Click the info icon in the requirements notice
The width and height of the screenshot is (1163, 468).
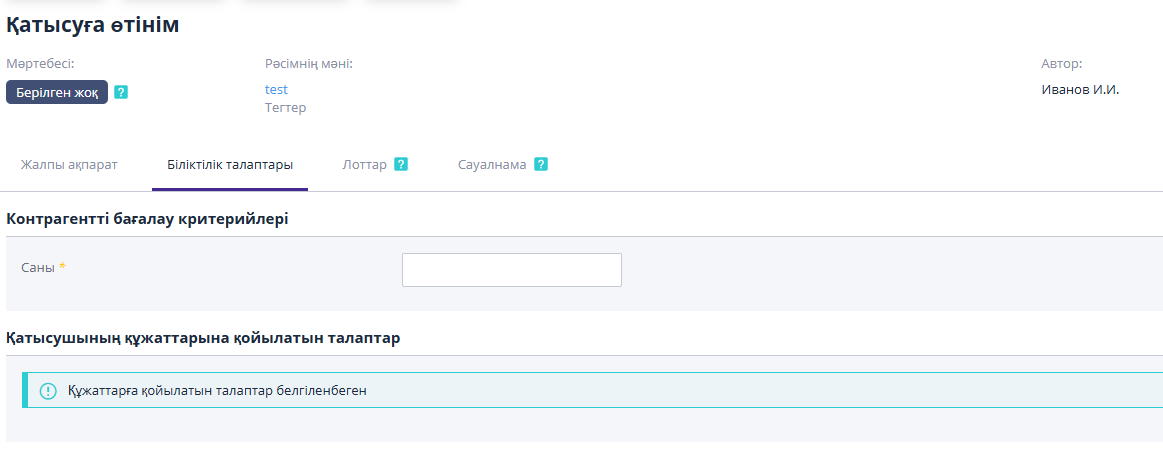pos(48,391)
